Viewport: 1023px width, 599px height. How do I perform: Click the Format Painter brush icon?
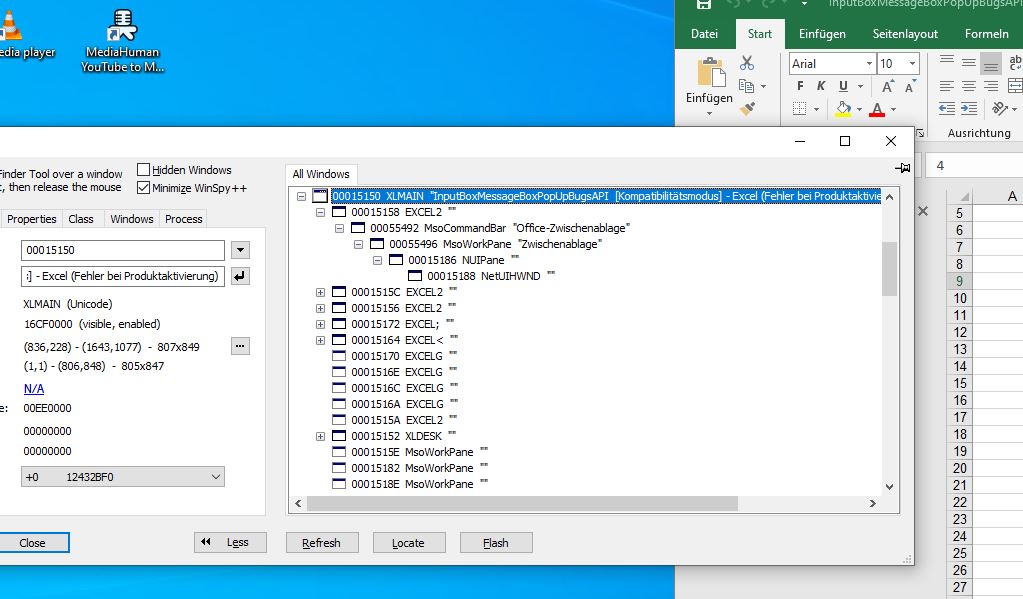[748, 108]
